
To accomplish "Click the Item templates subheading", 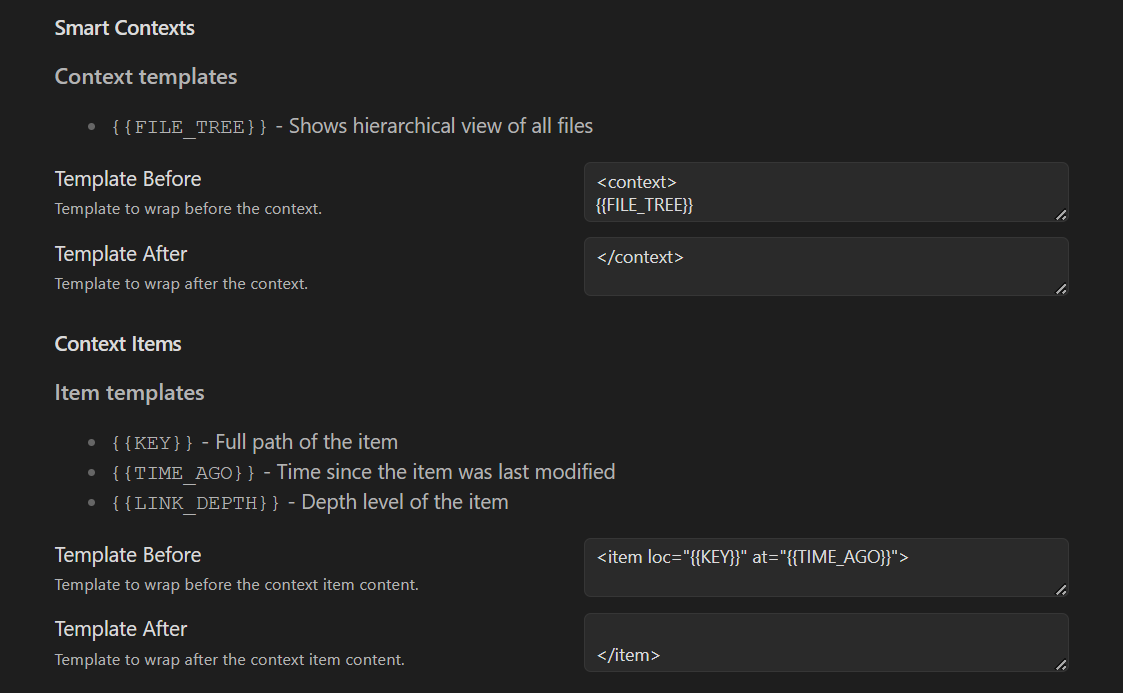I will pos(130,393).
